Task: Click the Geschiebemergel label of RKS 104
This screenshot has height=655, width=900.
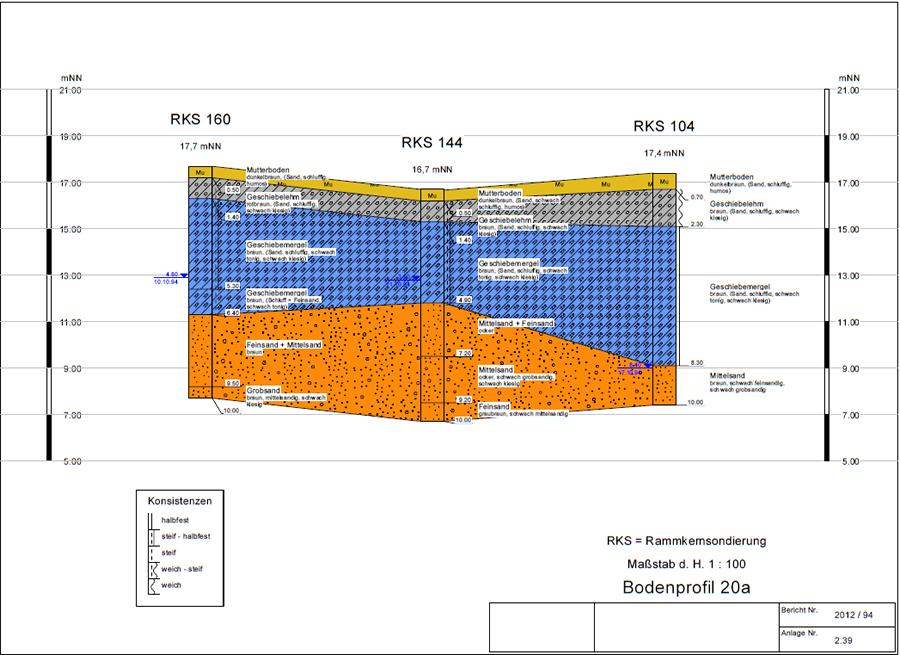Action: pyautogui.click(x=740, y=286)
